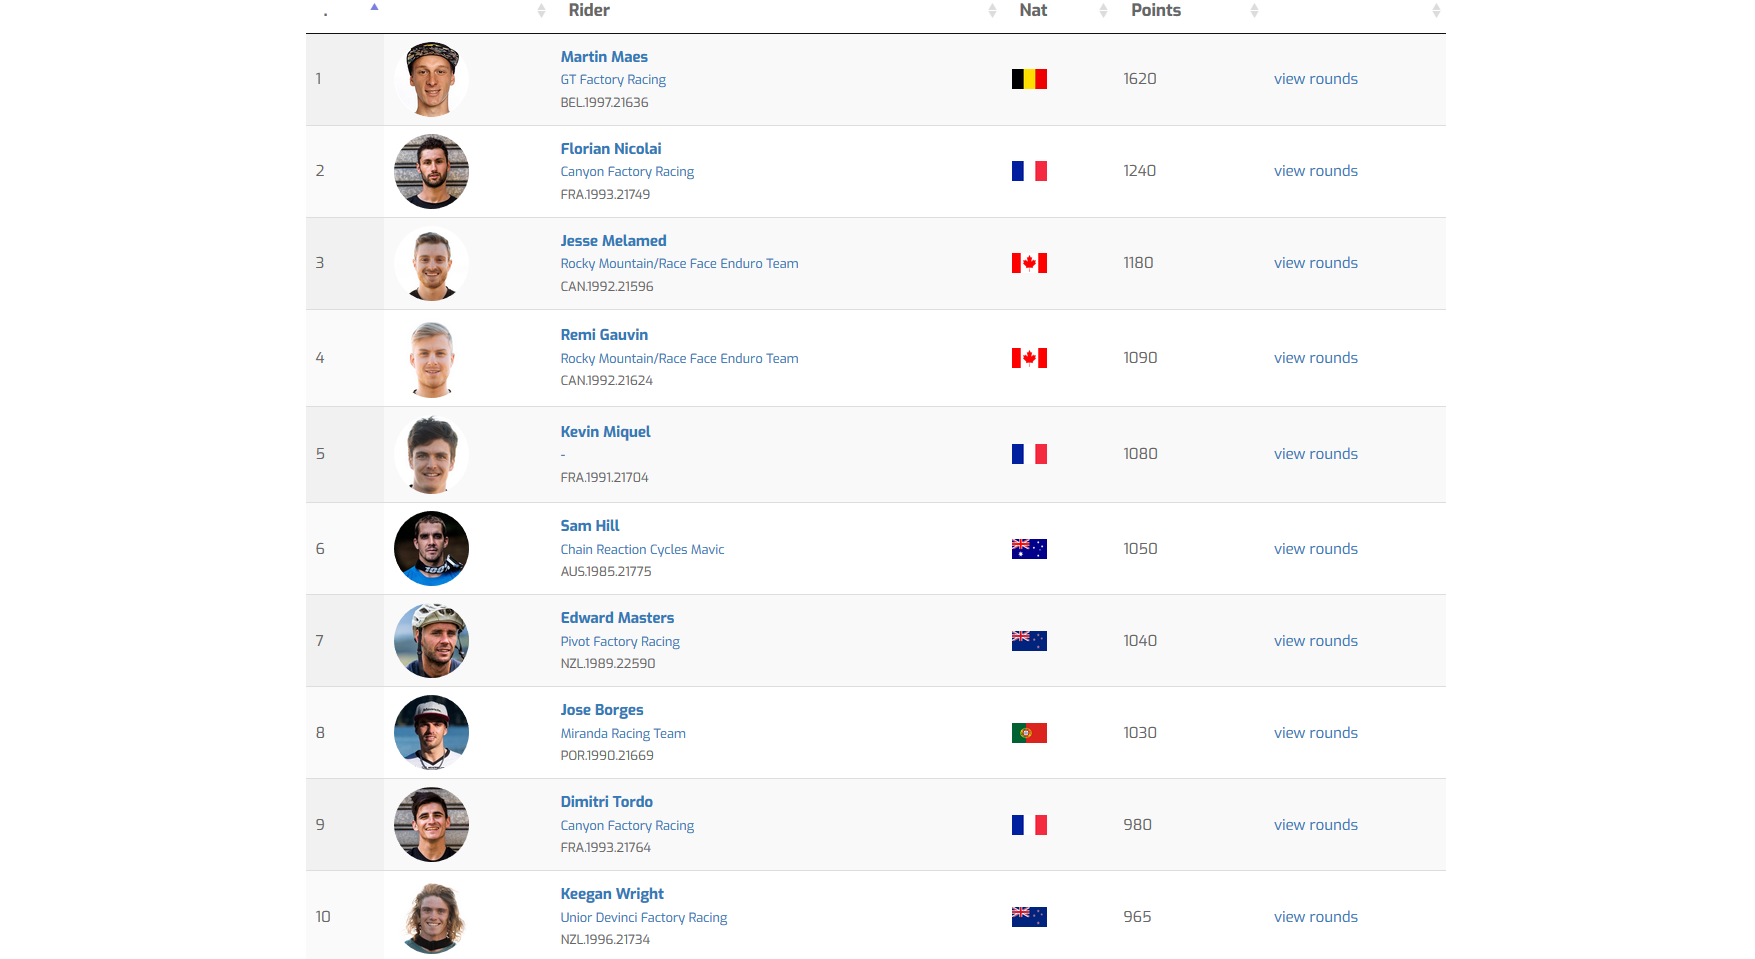Viewport: 1755px width, 959px height.
Task: View rounds for Keegan Wright
Action: point(1315,917)
